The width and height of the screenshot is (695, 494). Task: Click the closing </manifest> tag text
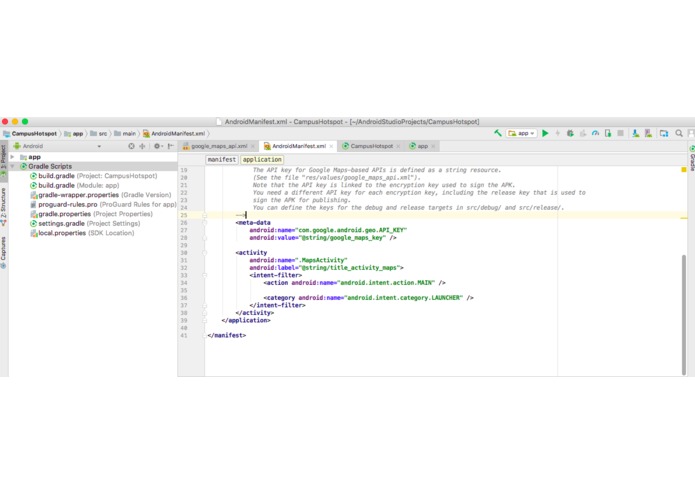click(x=226, y=335)
